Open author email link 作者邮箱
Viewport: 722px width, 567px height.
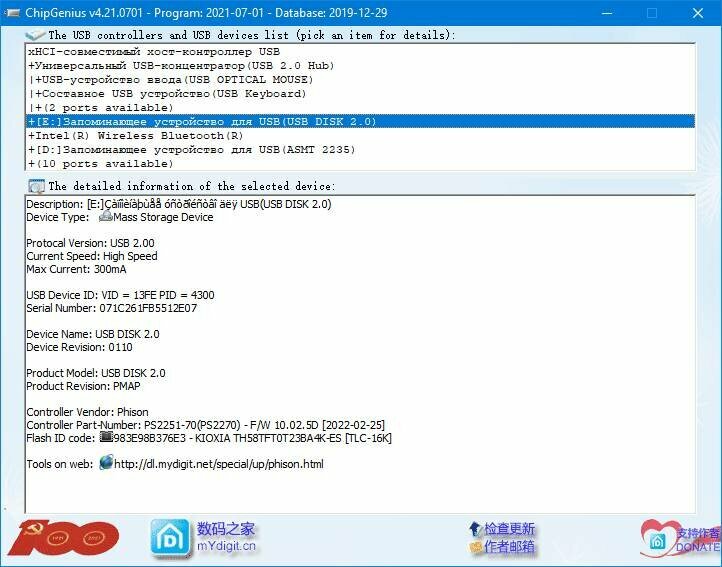pyautogui.click(x=509, y=547)
